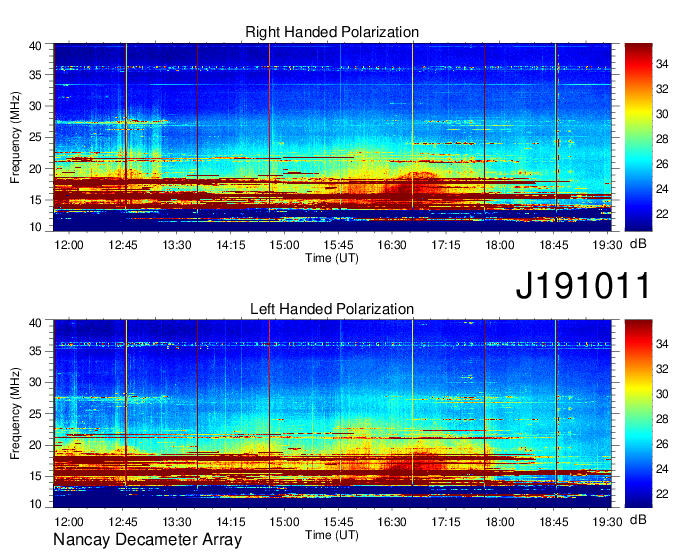The width and height of the screenshot is (680, 552).
Task: Click the 28 value on Right Handed colorbar
Action: [x=662, y=139]
